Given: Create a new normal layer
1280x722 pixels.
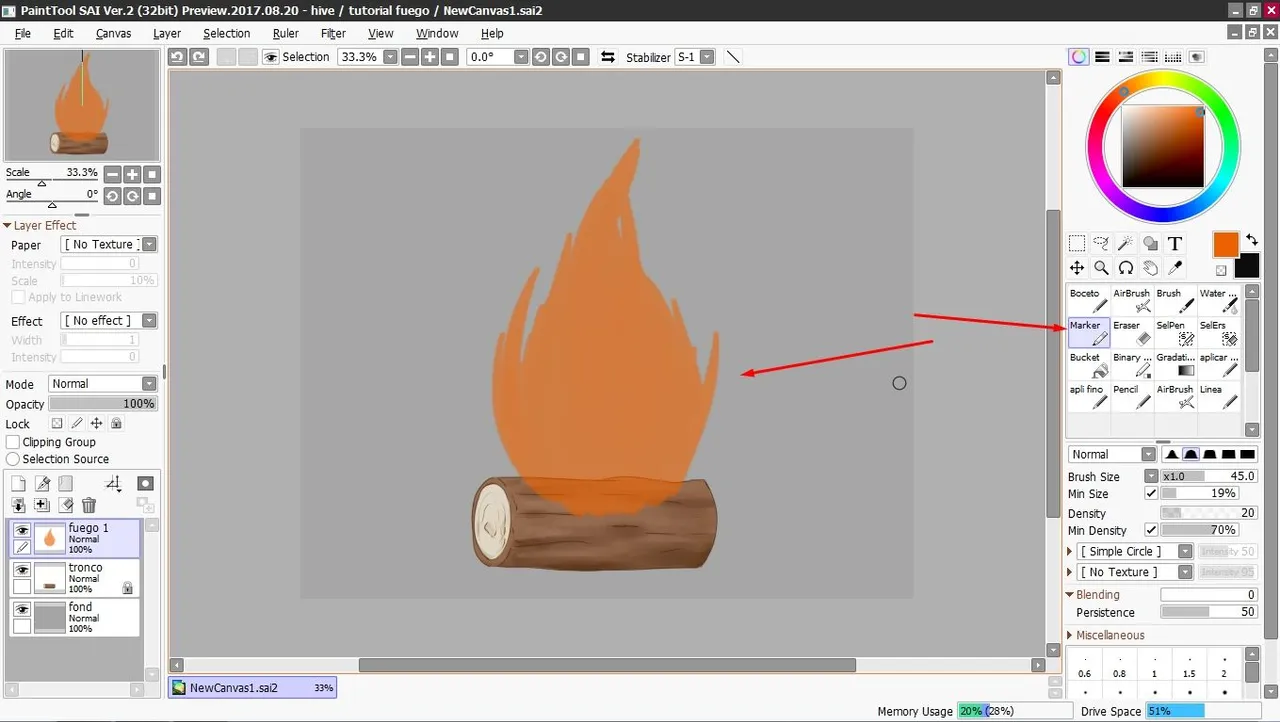Looking at the screenshot, I should (x=18, y=483).
